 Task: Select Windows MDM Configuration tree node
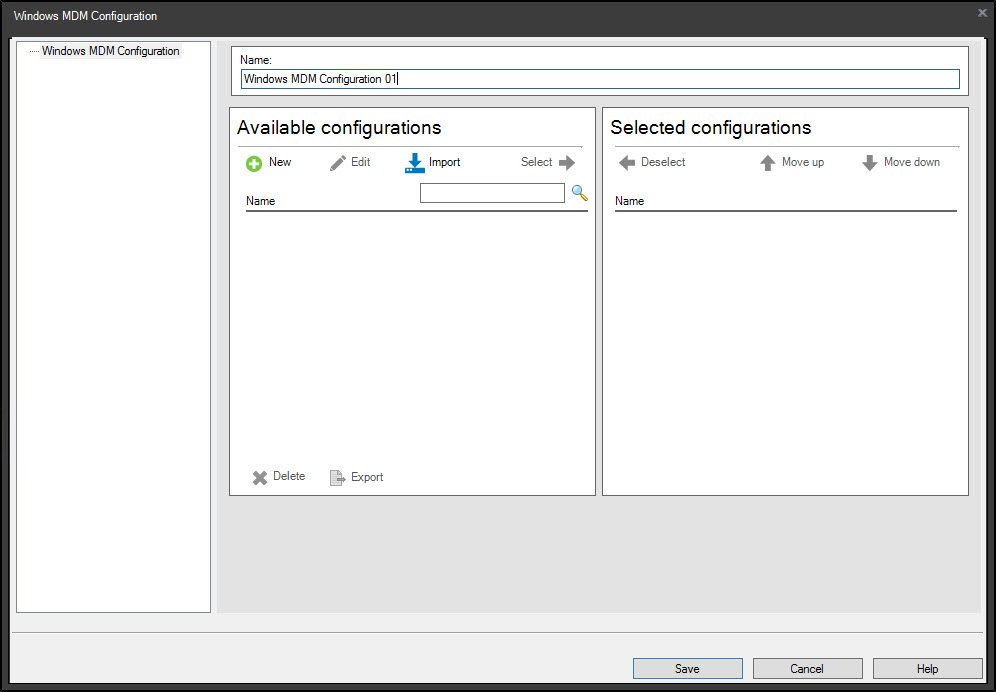[x=110, y=51]
